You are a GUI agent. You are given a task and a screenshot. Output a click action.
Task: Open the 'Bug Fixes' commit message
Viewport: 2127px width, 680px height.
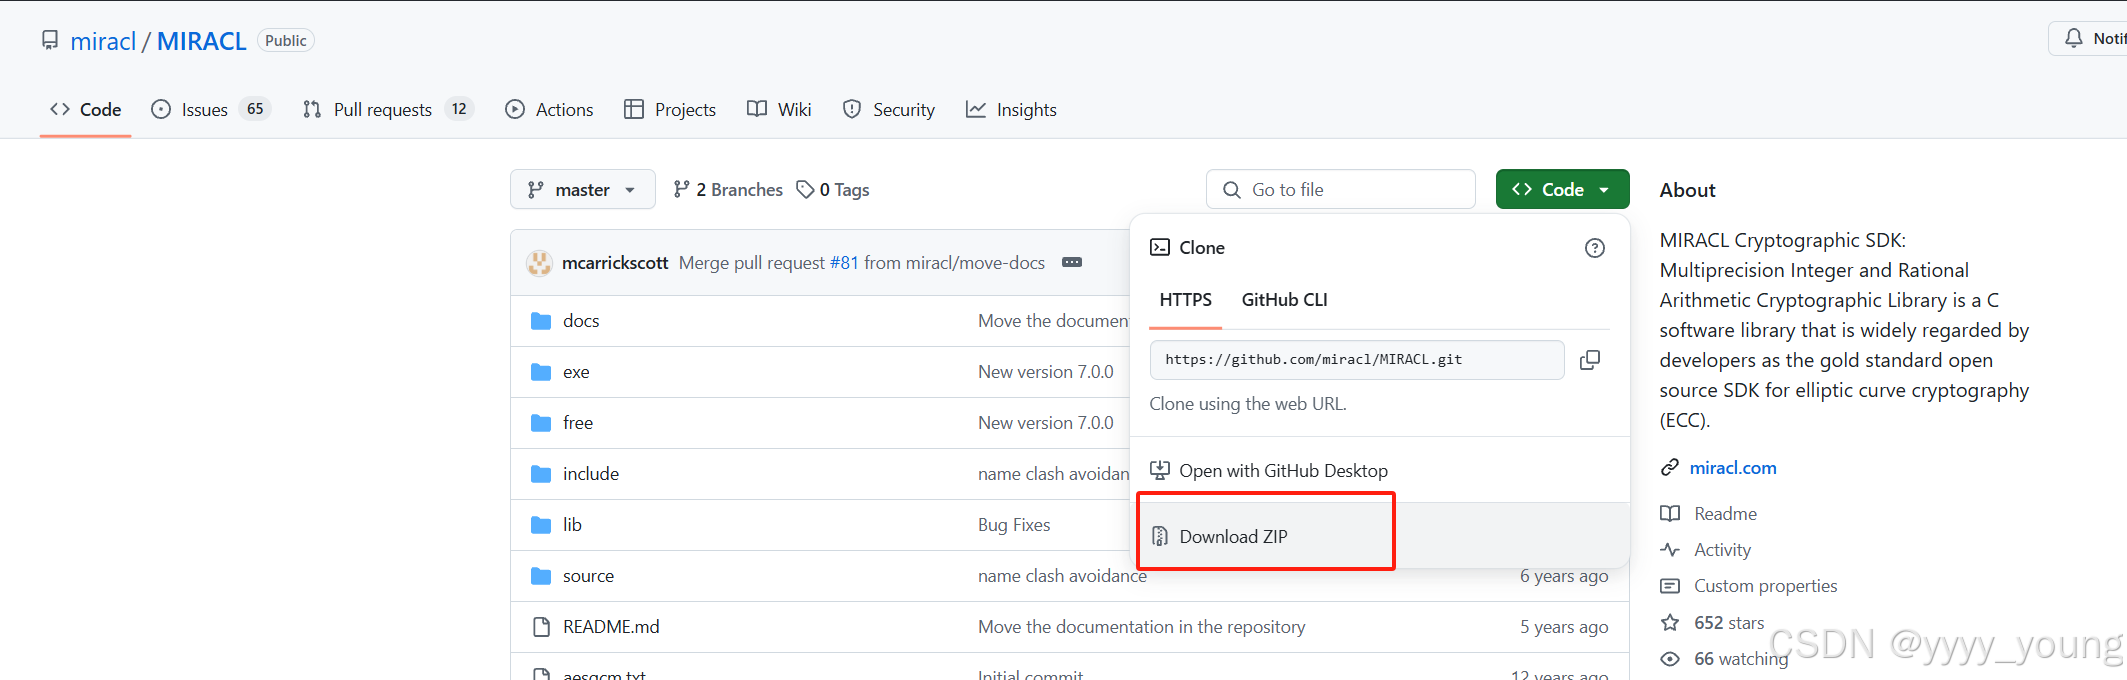click(x=1014, y=524)
